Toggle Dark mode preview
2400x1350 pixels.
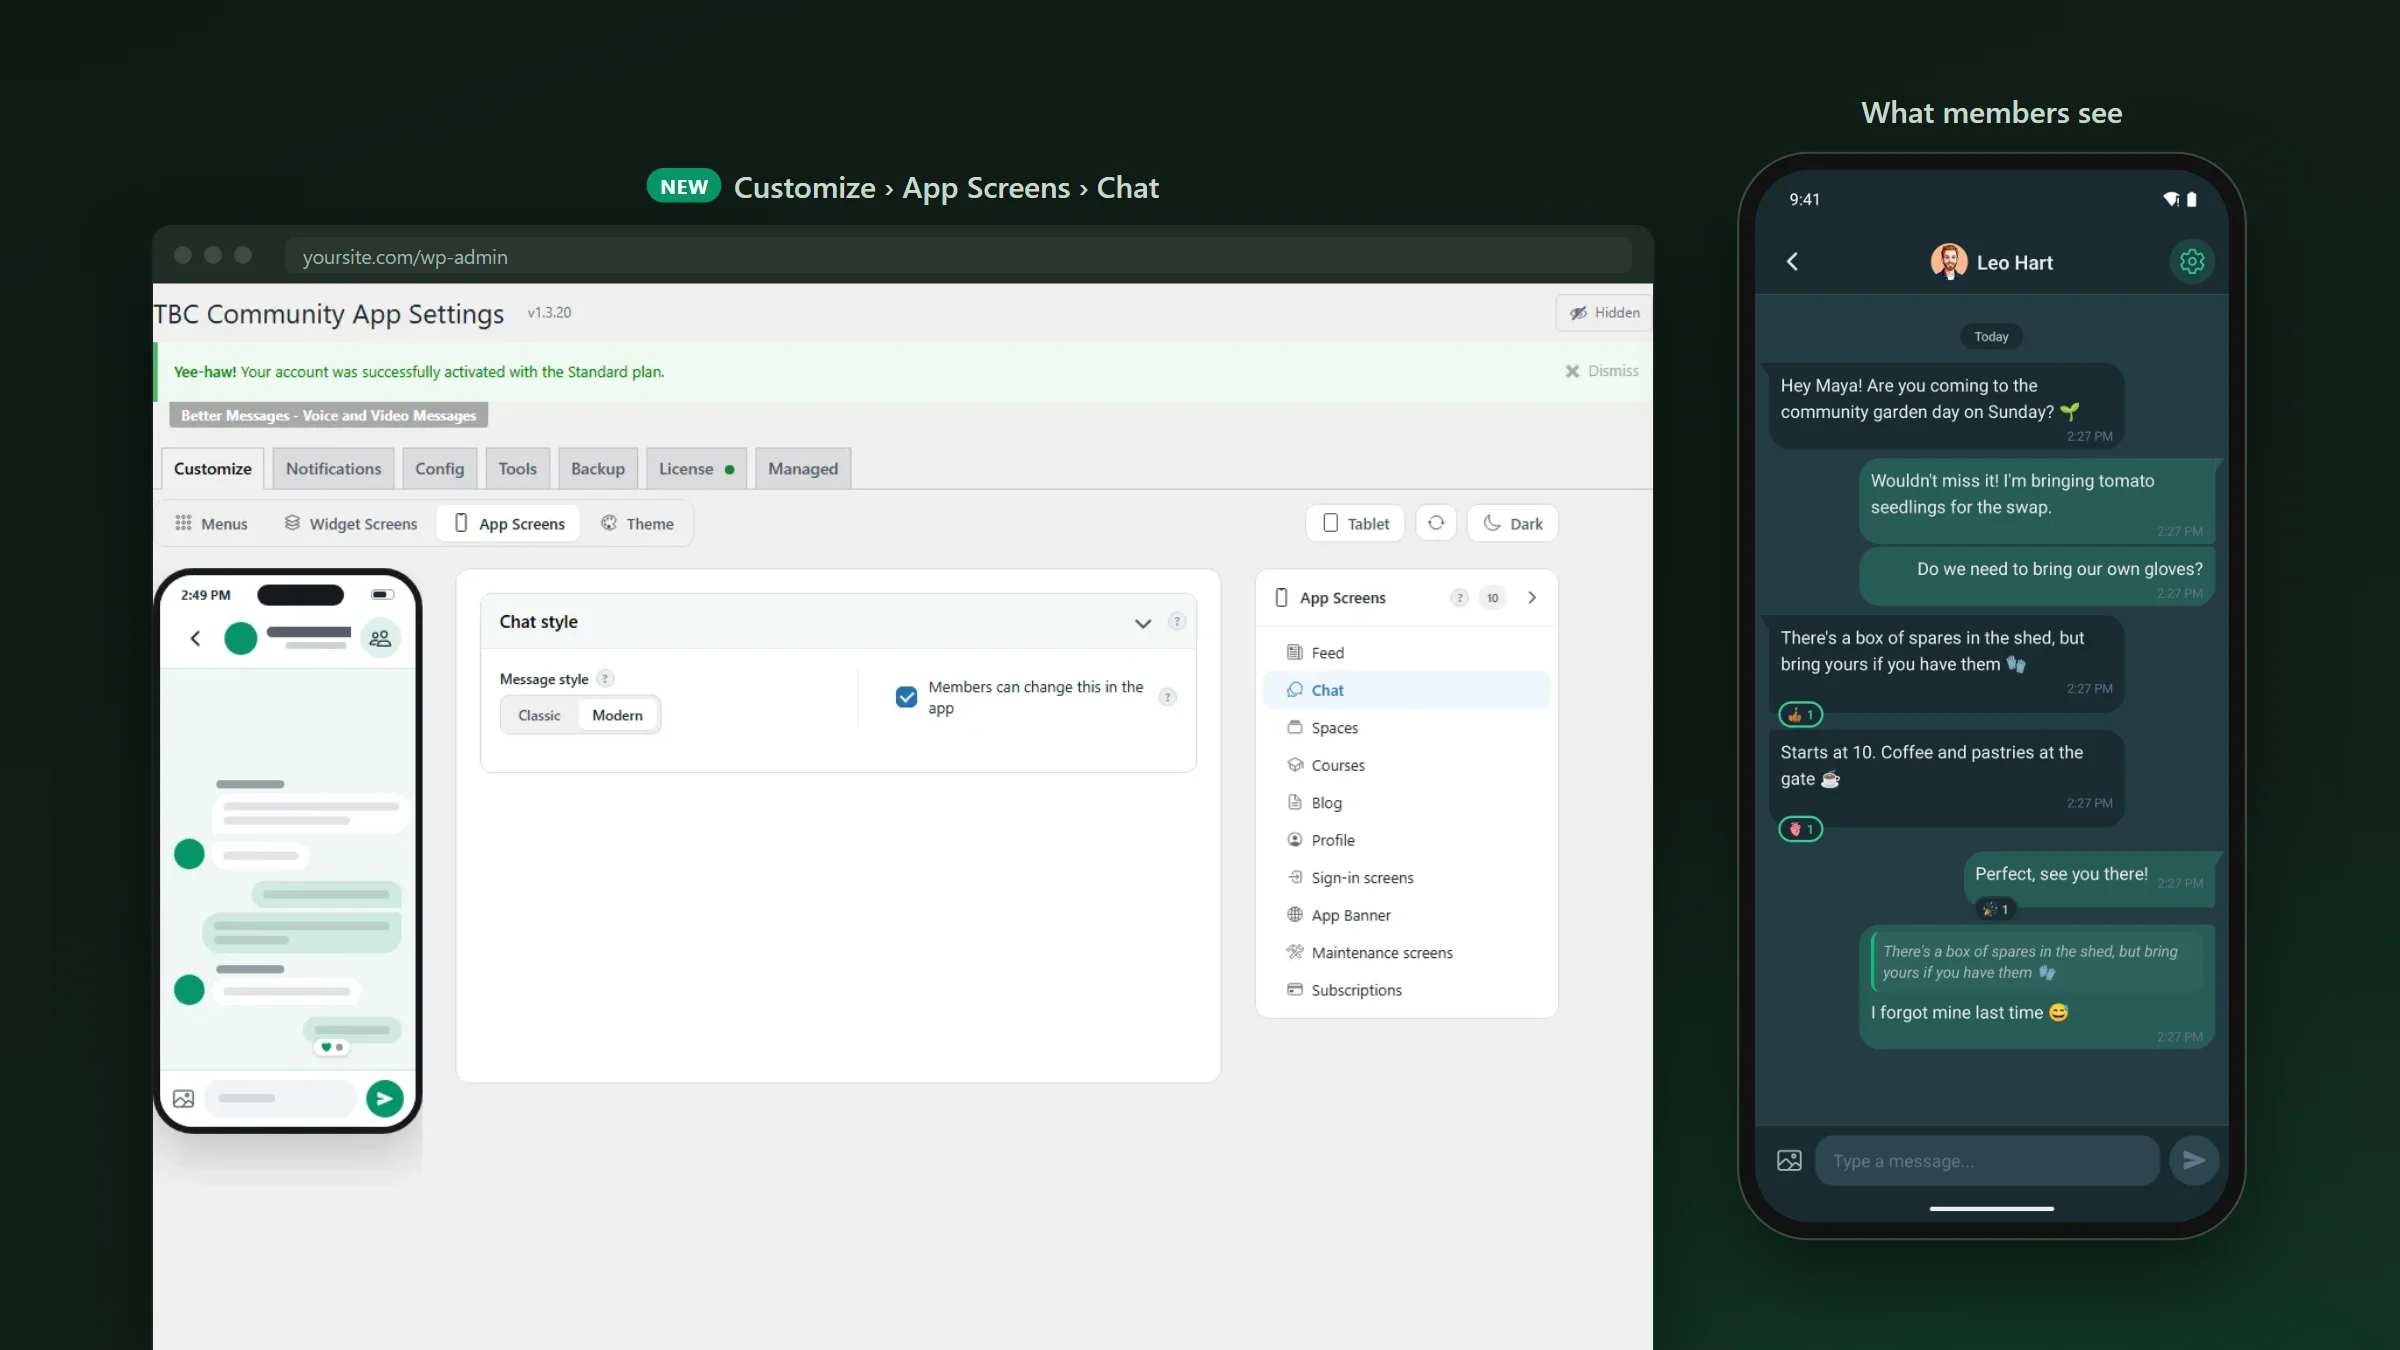tap(1512, 523)
